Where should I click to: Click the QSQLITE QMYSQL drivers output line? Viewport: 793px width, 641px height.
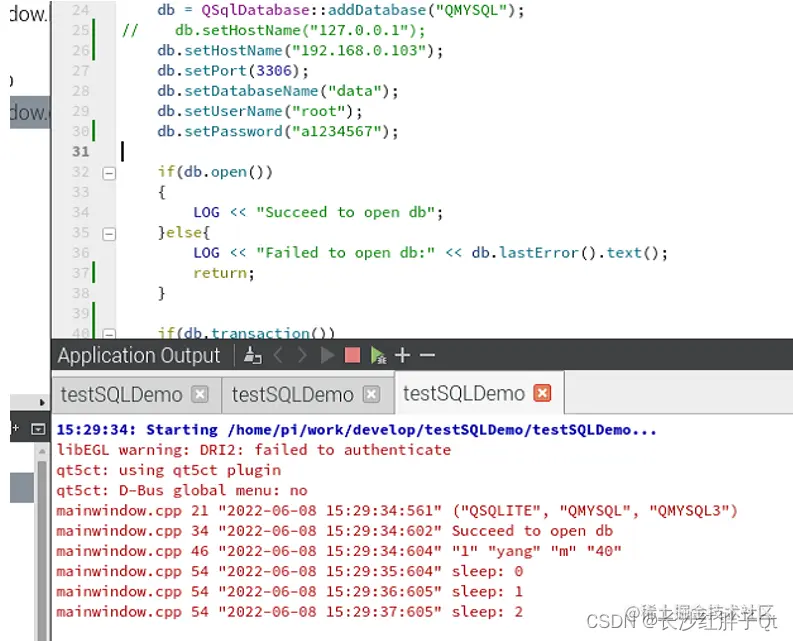tap(397, 511)
